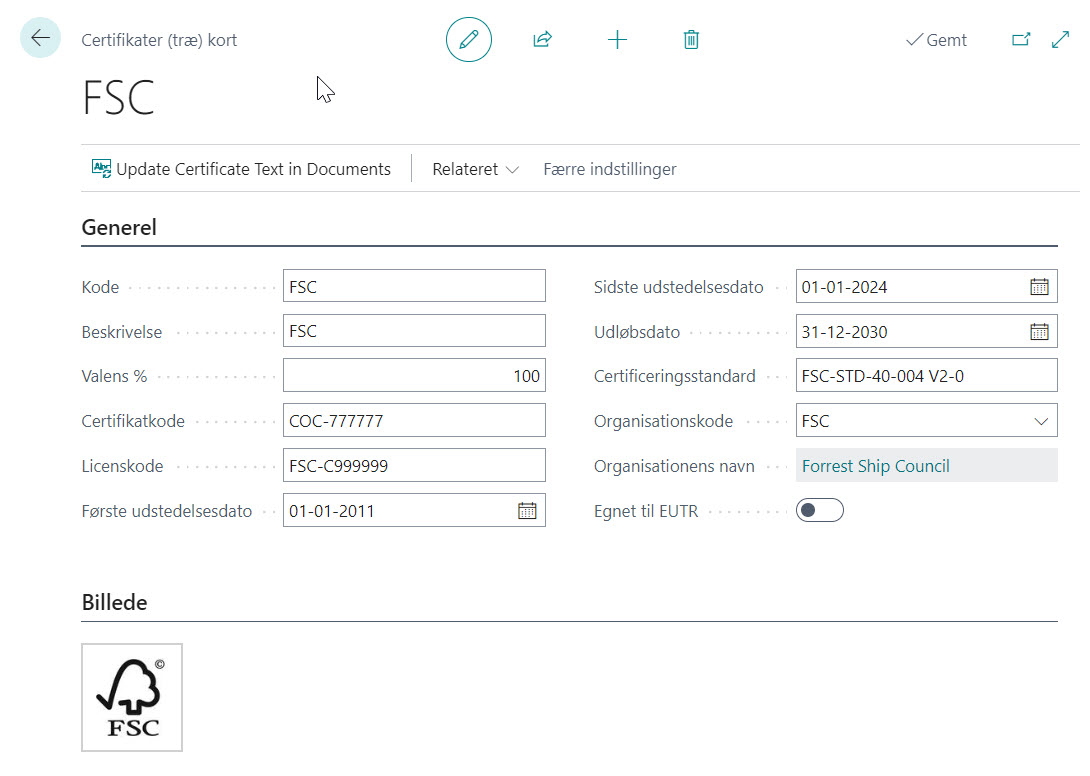Open the share icon
This screenshot has width=1090, height=776.
(543, 40)
